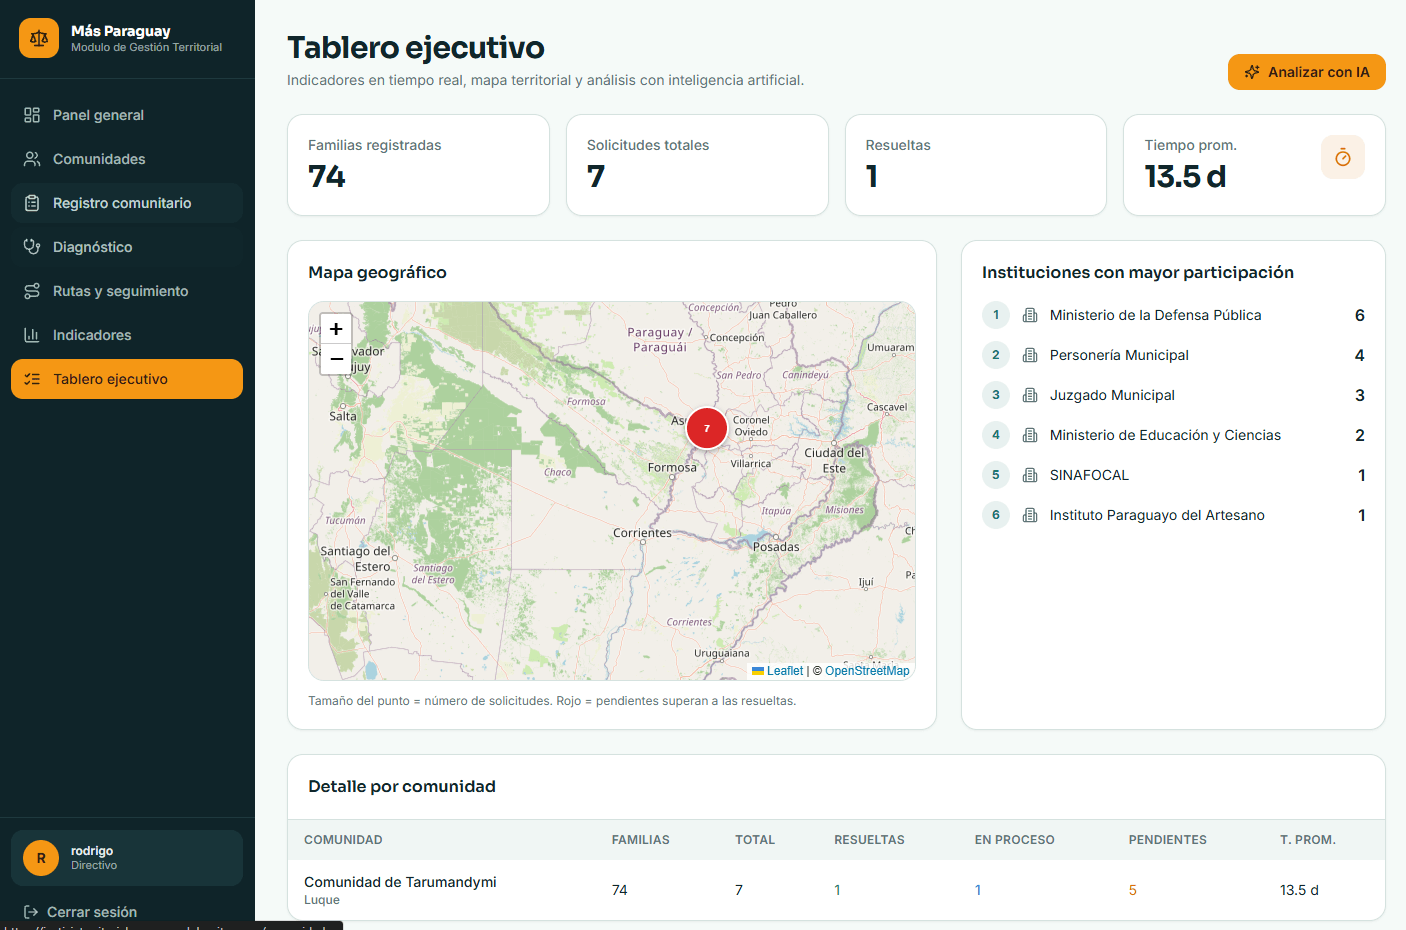This screenshot has height=930, width=1406.
Task: Click the timer icon in Tiempo prom. card
Action: [1343, 157]
